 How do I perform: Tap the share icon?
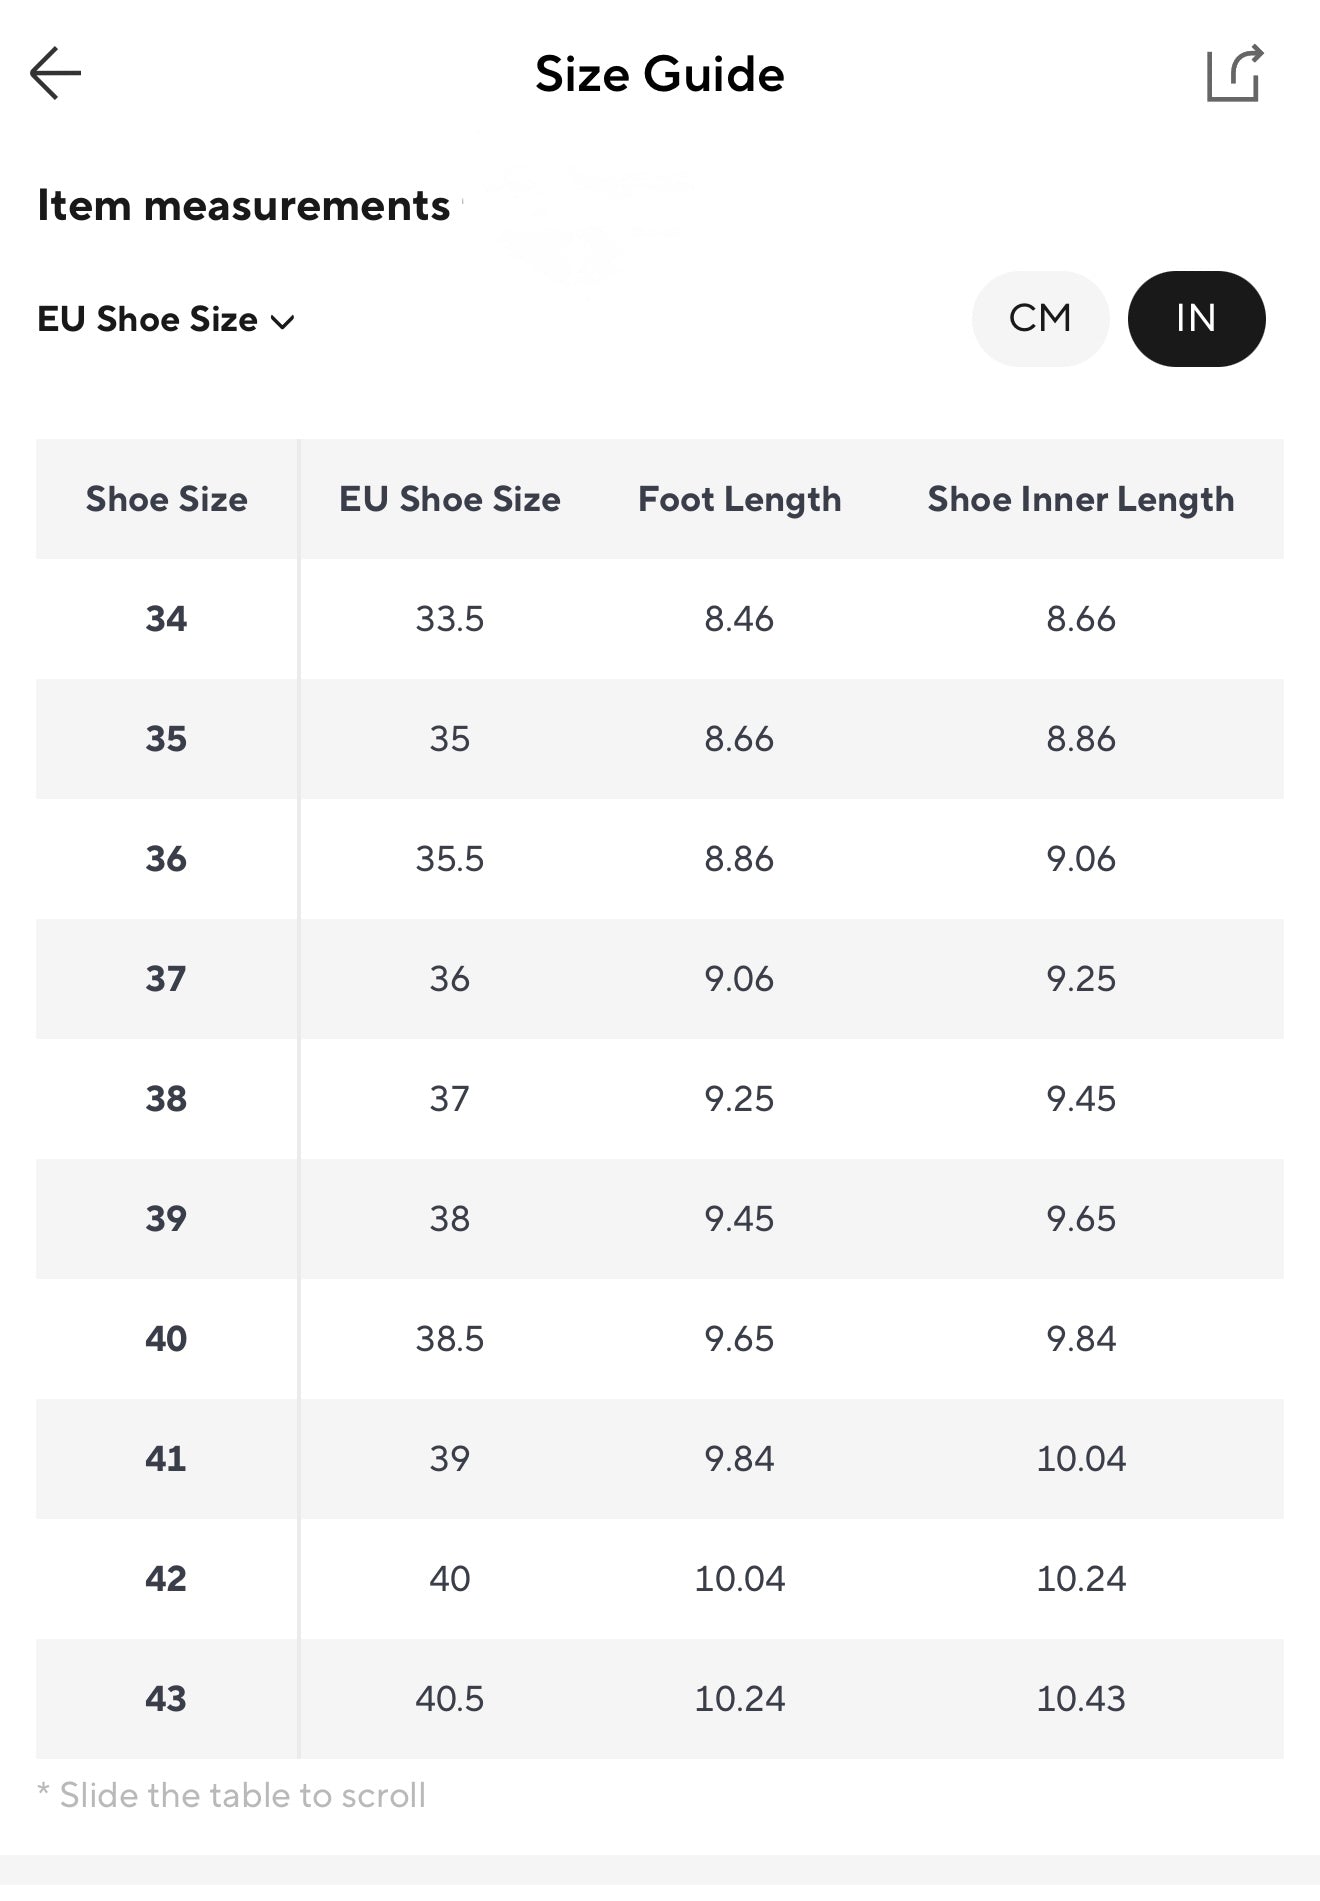(x=1234, y=74)
